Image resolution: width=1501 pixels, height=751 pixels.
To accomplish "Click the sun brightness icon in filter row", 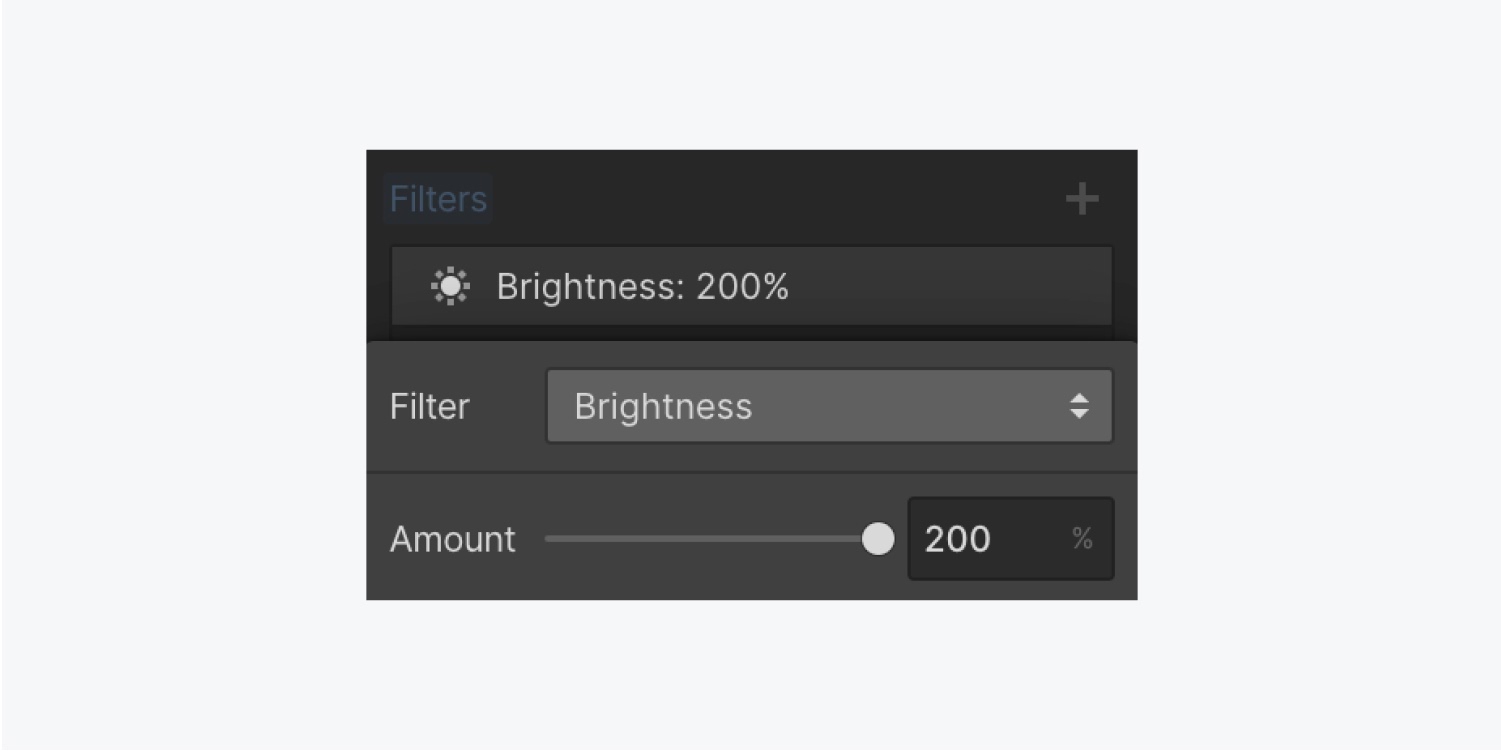I will tap(450, 287).
